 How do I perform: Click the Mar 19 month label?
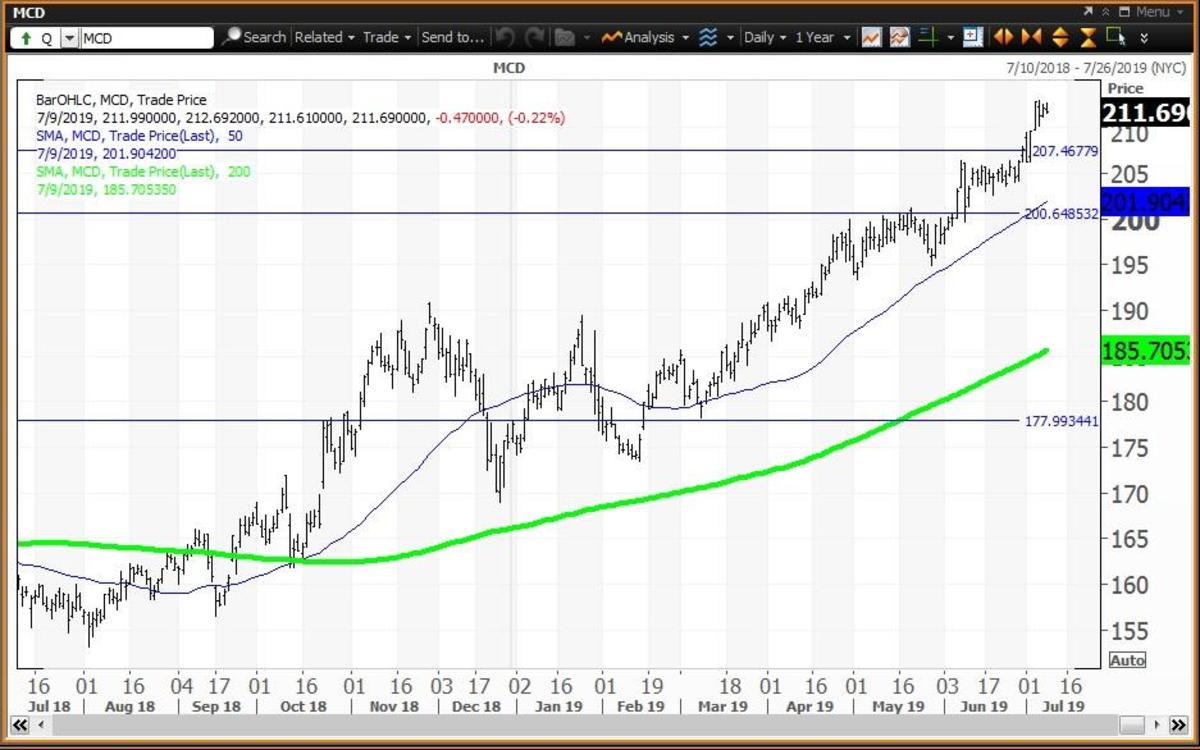tap(722, 706)
